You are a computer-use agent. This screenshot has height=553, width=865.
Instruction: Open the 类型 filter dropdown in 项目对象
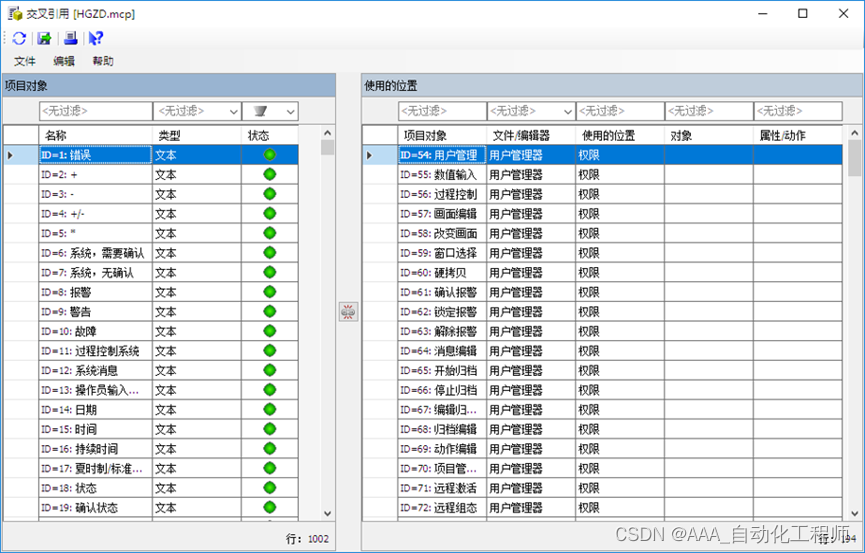(234, 111)
